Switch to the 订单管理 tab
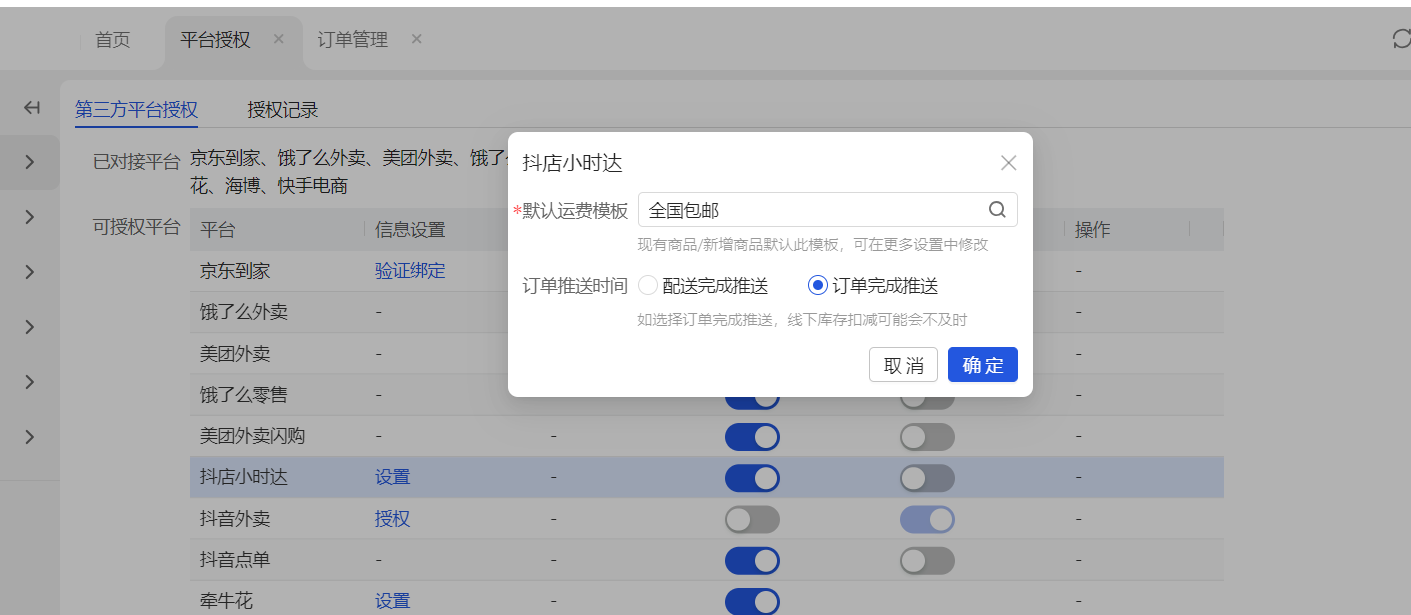This screenshot has height=615, width=1411. [353, 40]
